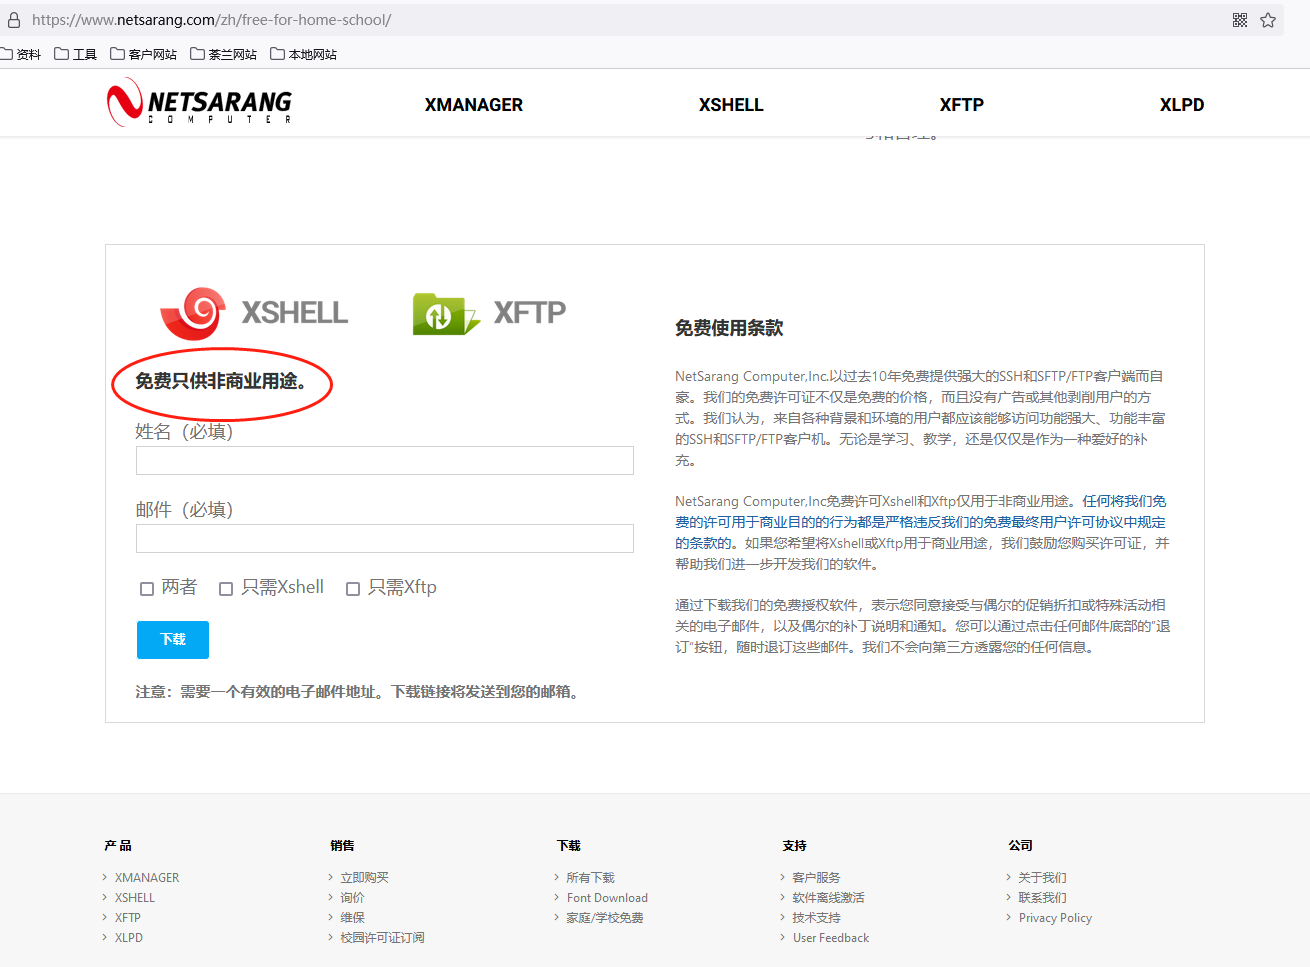1310x967 pixels.
Task: Bookmark this page with the star icon
Action: [x=1268, y=20]
